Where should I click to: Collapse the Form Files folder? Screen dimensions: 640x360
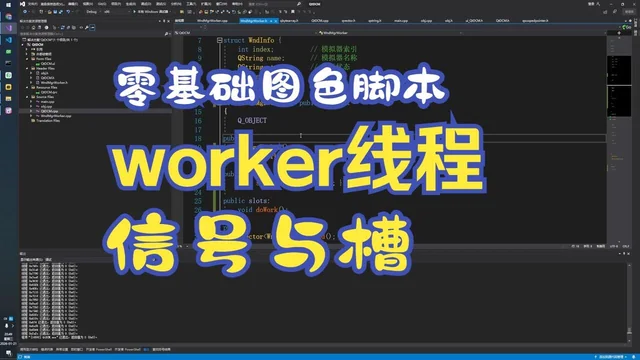27,59
